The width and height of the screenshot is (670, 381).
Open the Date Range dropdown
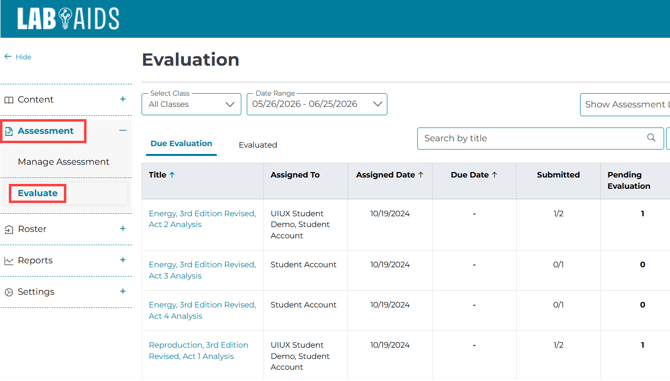pyautogui.click(x=317, y=104)
